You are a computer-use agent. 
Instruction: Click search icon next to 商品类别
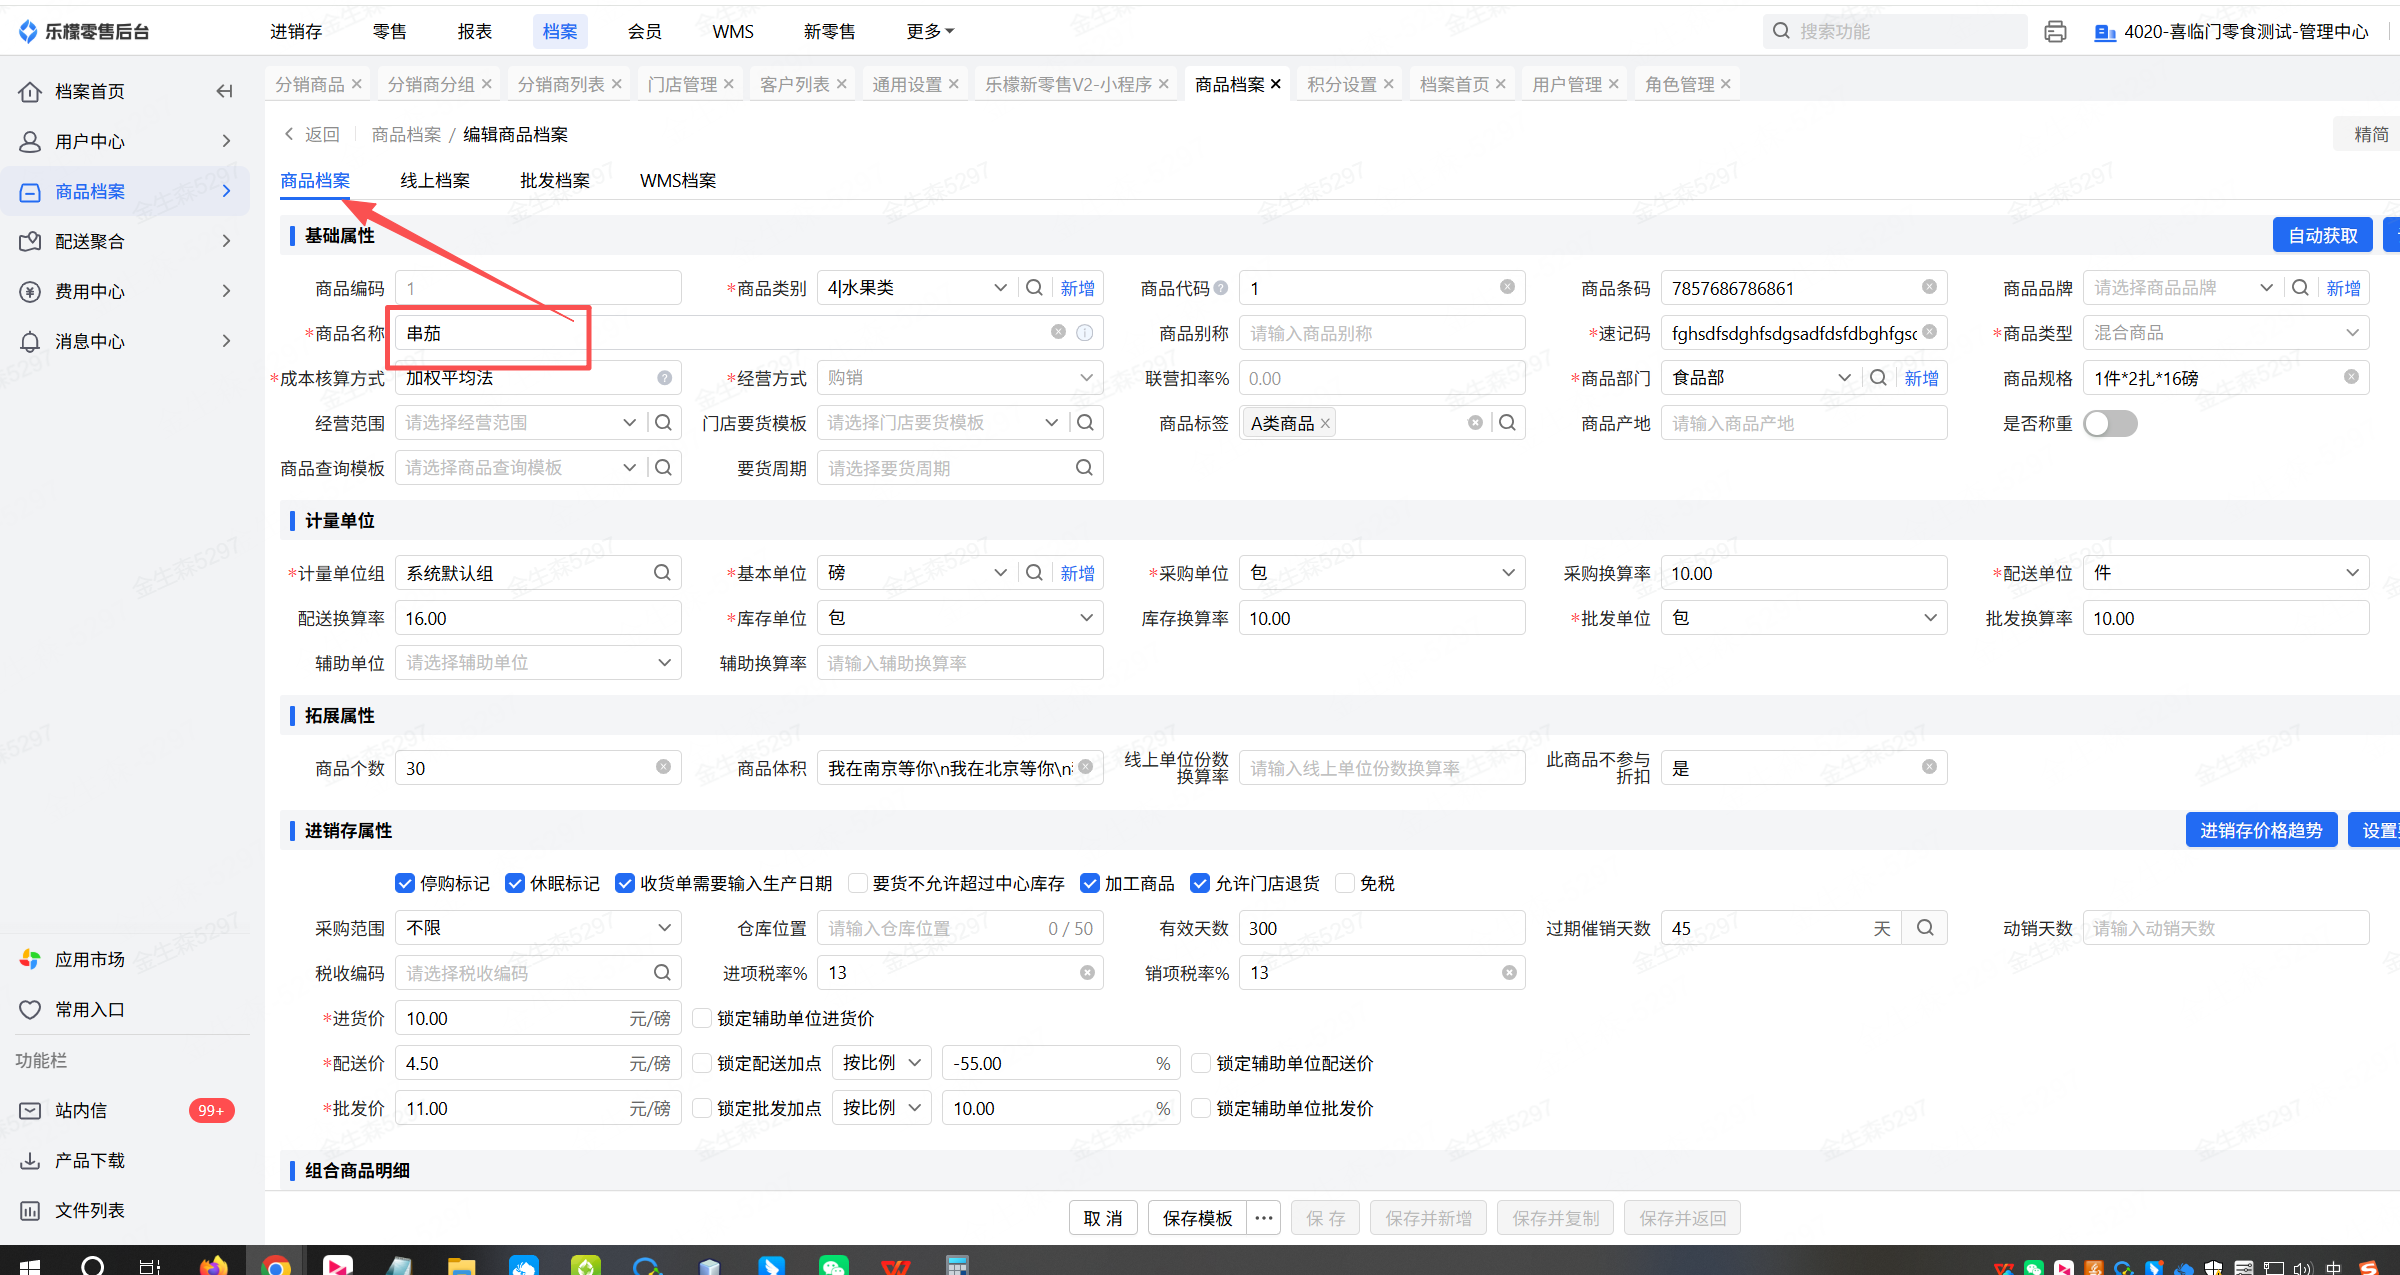point(1035,288)
